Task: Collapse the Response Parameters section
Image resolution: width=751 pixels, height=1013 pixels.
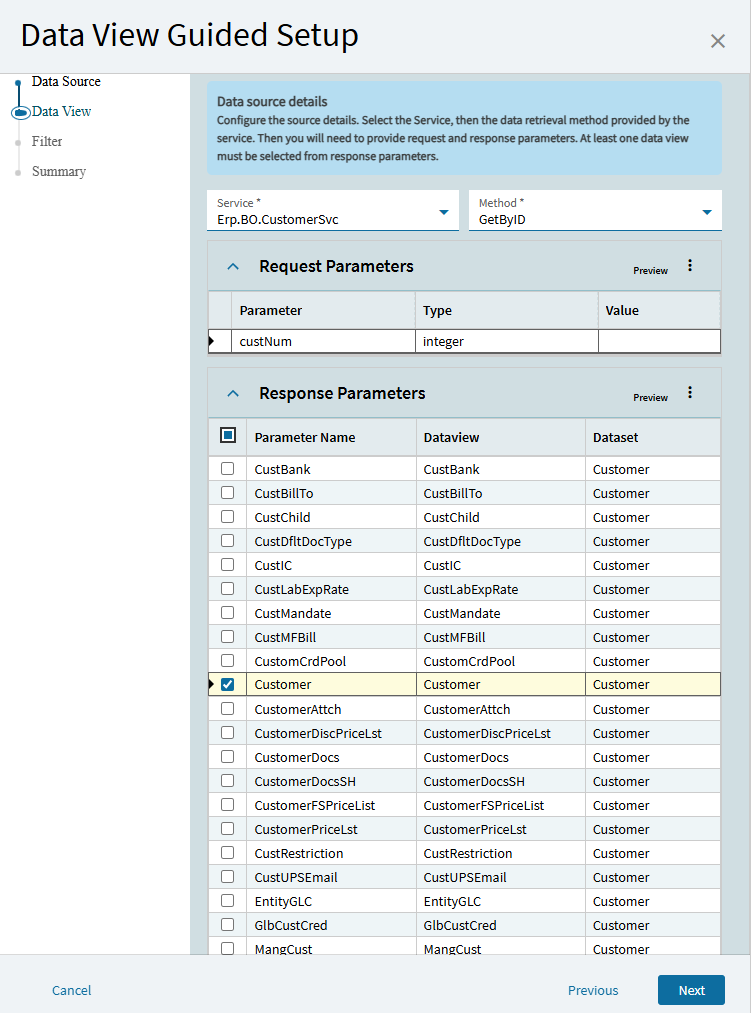Action: coord(233,394)
